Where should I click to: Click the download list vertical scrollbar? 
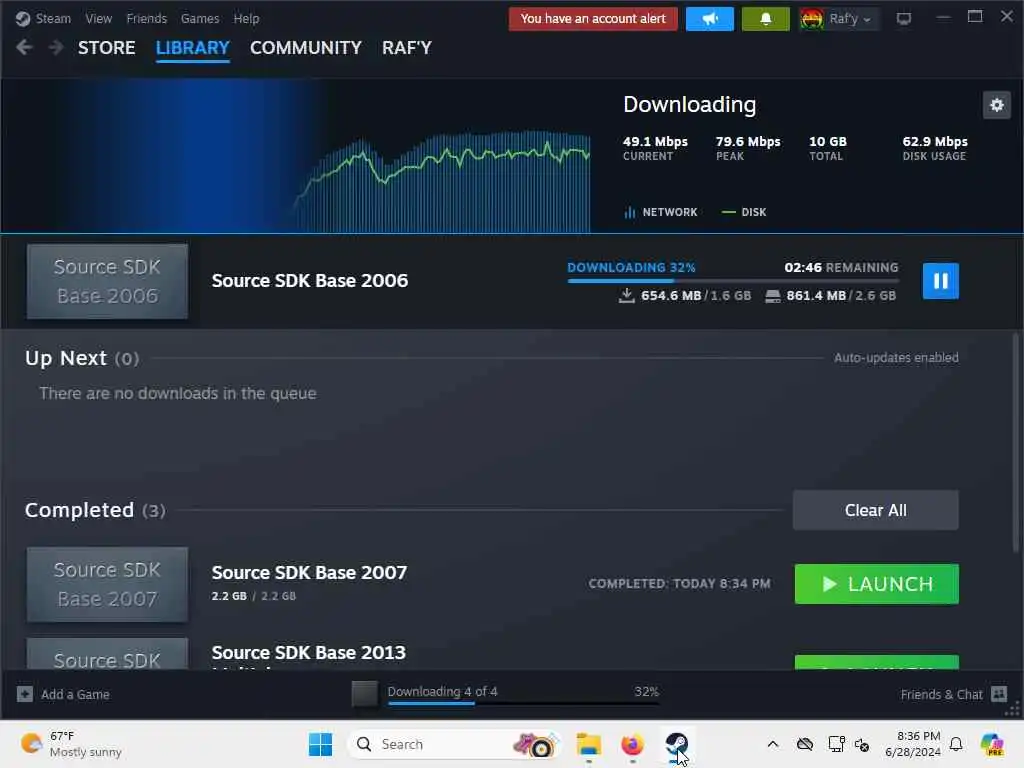point(1016,443)
